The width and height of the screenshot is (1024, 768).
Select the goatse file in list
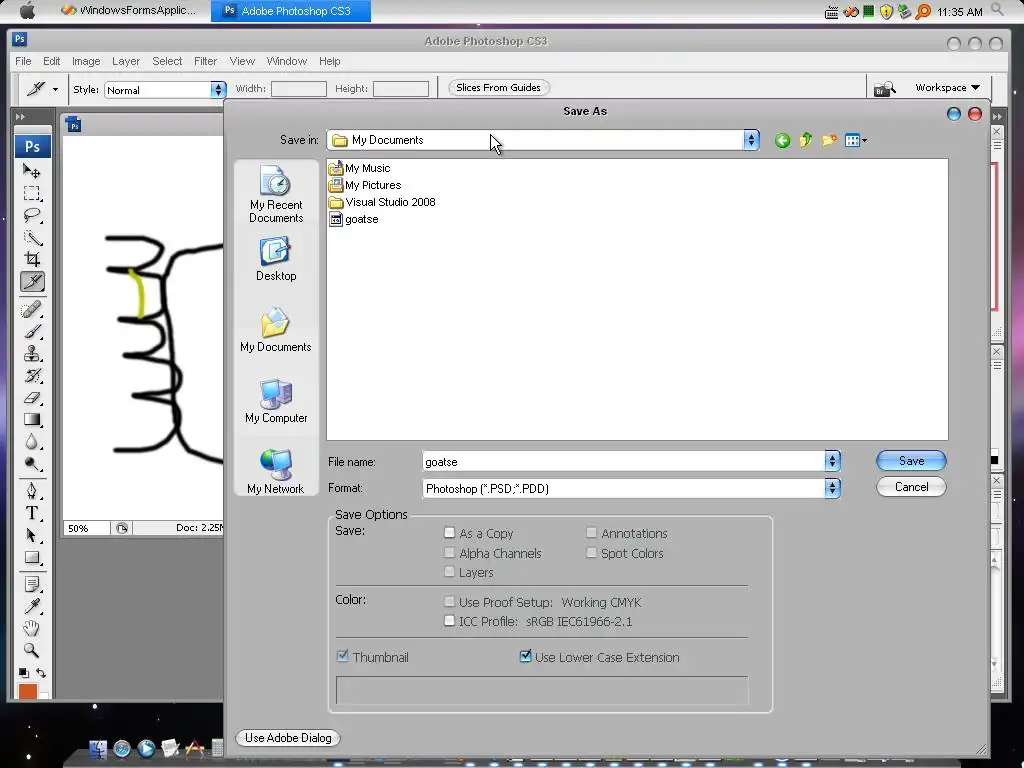355,219
